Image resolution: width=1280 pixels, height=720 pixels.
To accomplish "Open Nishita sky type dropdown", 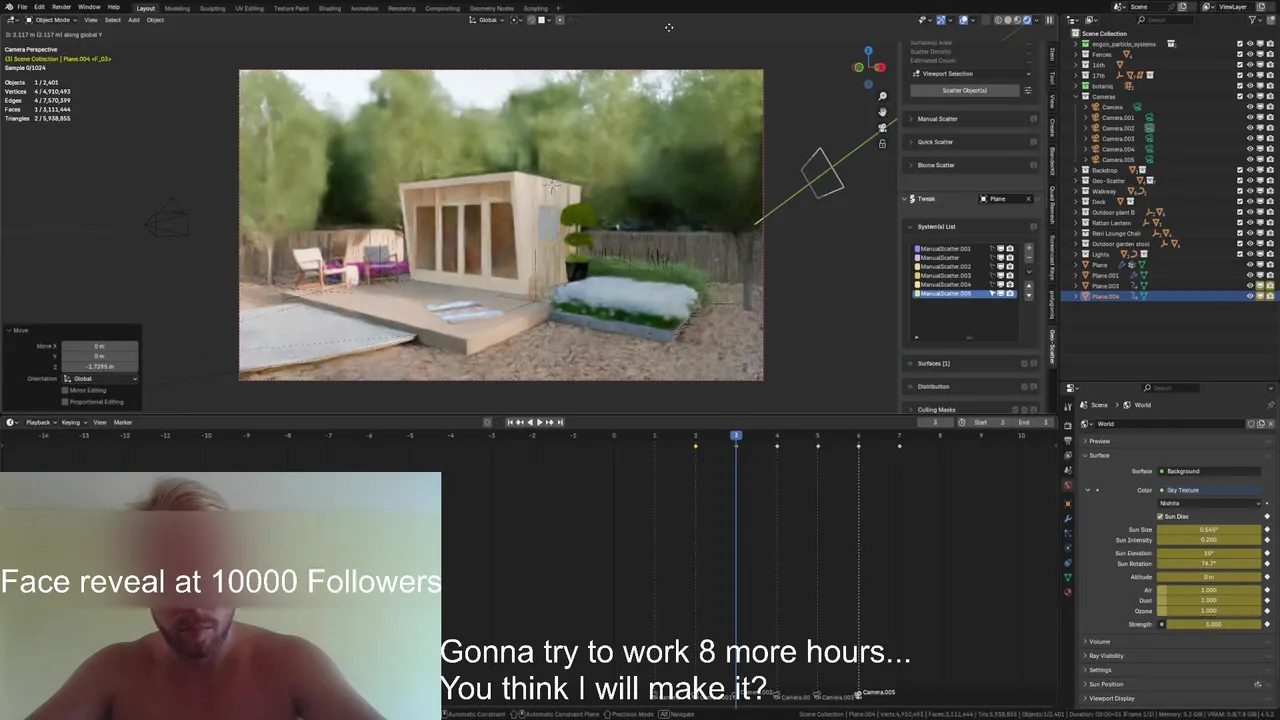I will (x=1209, y=503).
